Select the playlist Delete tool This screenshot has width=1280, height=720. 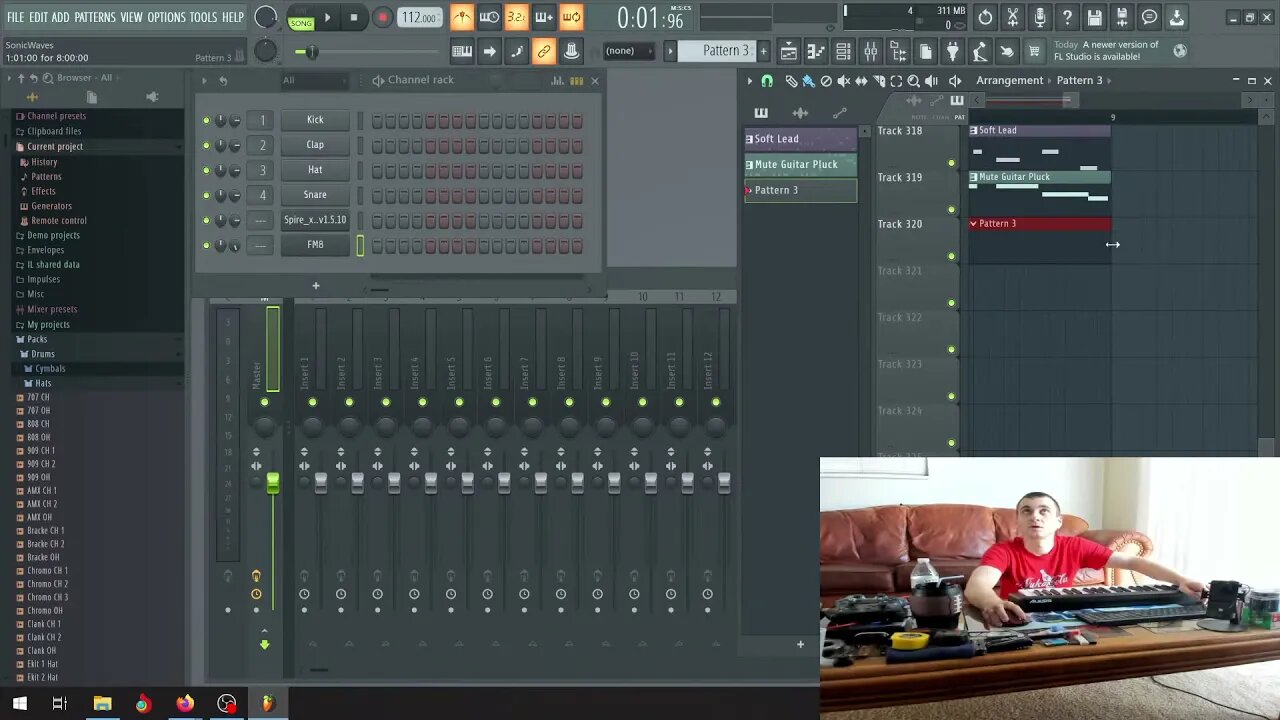pos(826,81)
